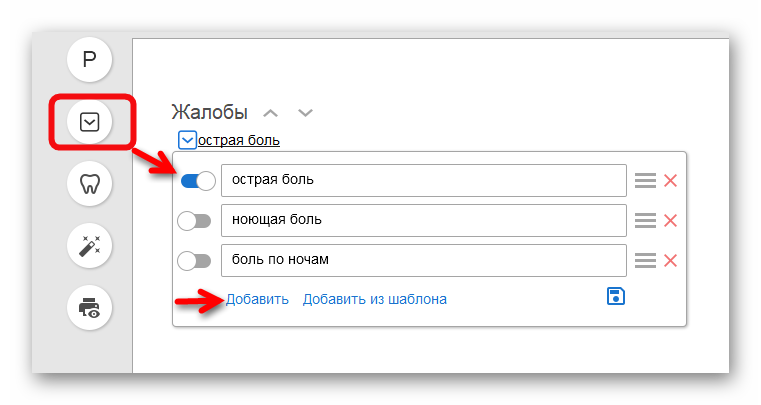Move Жалобы section up with the up chevron

[x=270, y=113]
